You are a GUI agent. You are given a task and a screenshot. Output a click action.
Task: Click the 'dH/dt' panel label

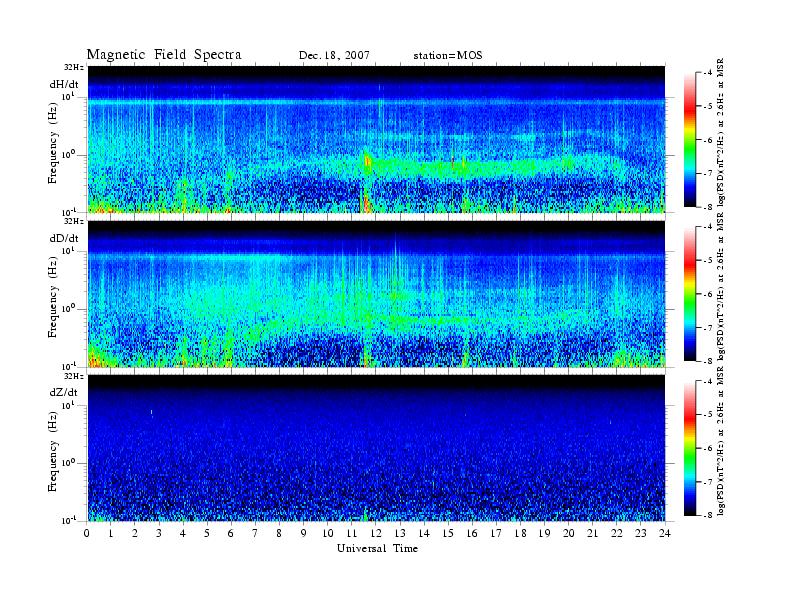point(64,84)
